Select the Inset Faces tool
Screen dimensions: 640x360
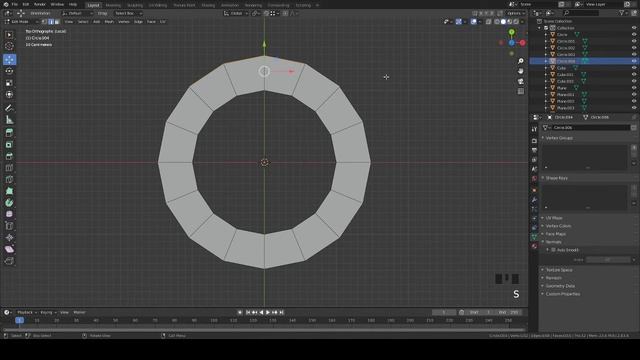click(x=9, y=144)
